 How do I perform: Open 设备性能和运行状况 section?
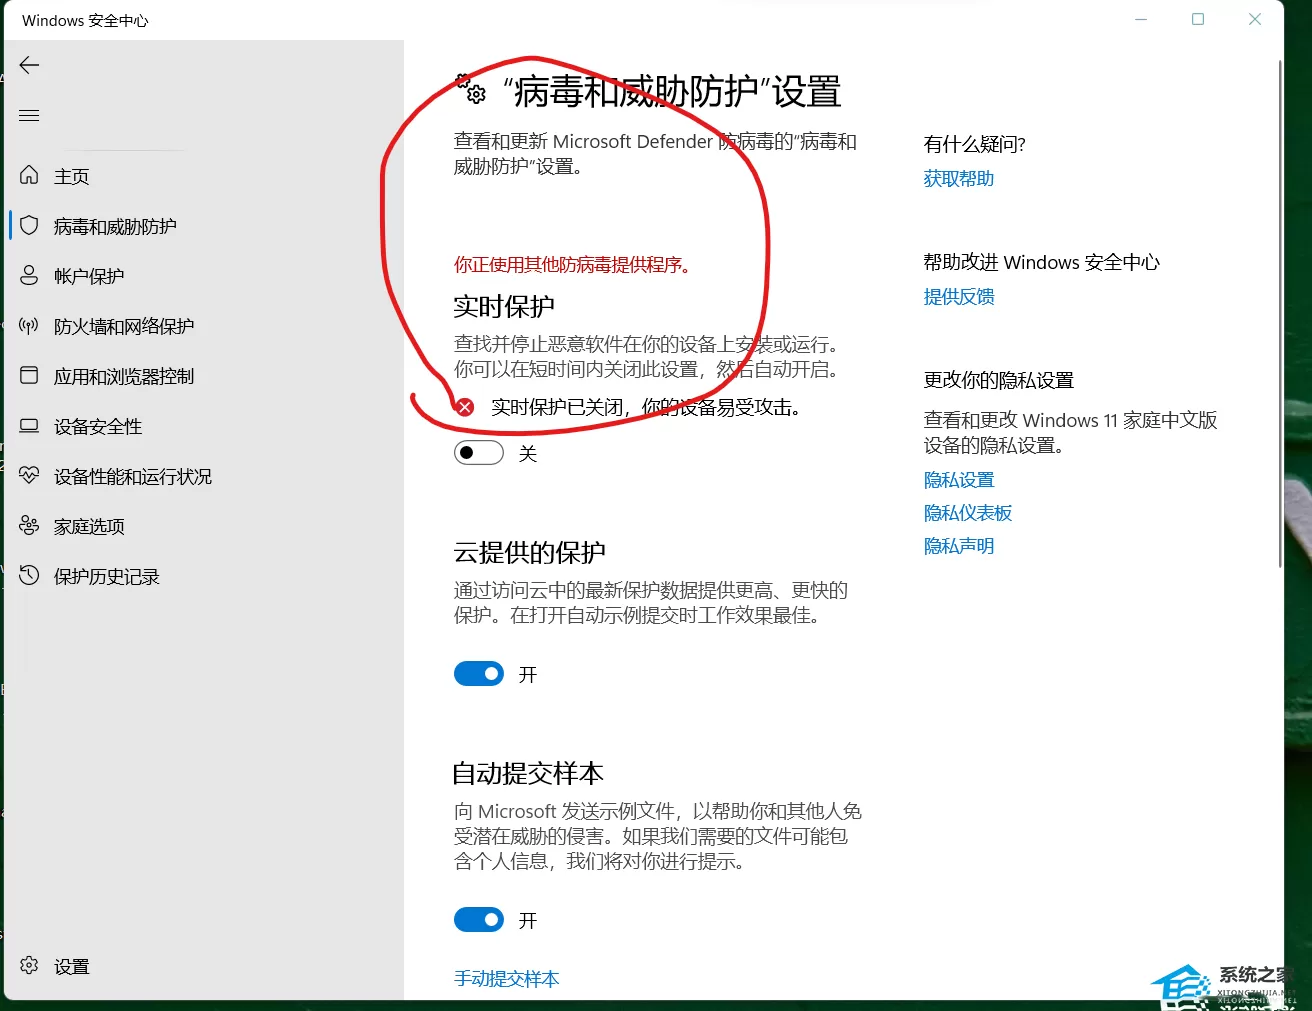point(133,476)
